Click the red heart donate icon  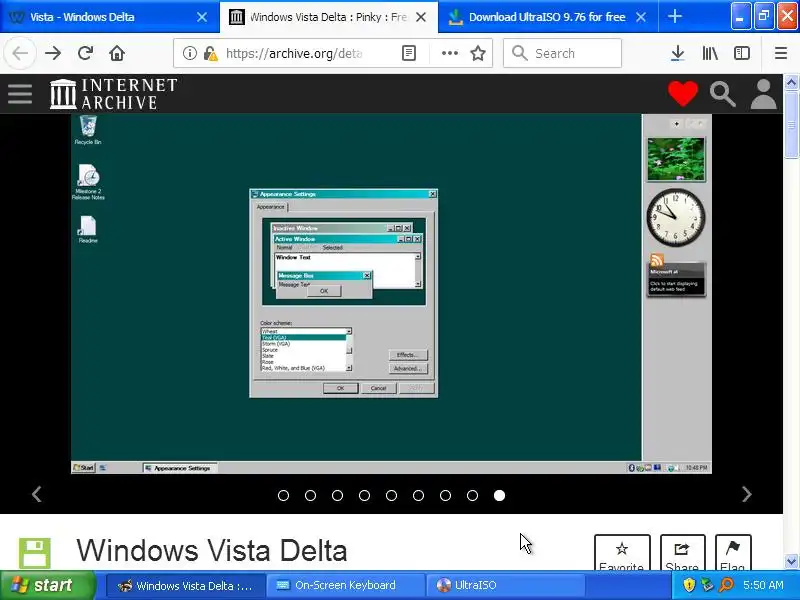point(683,93)
